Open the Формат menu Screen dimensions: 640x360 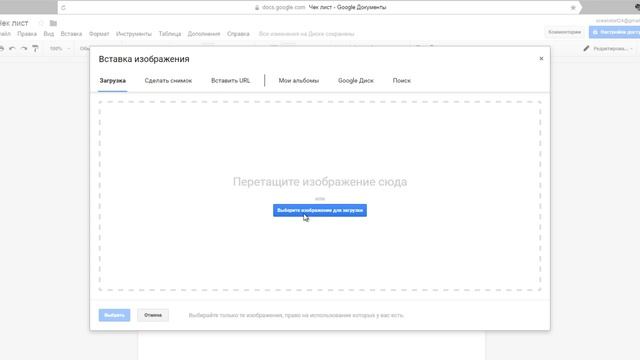99,34
